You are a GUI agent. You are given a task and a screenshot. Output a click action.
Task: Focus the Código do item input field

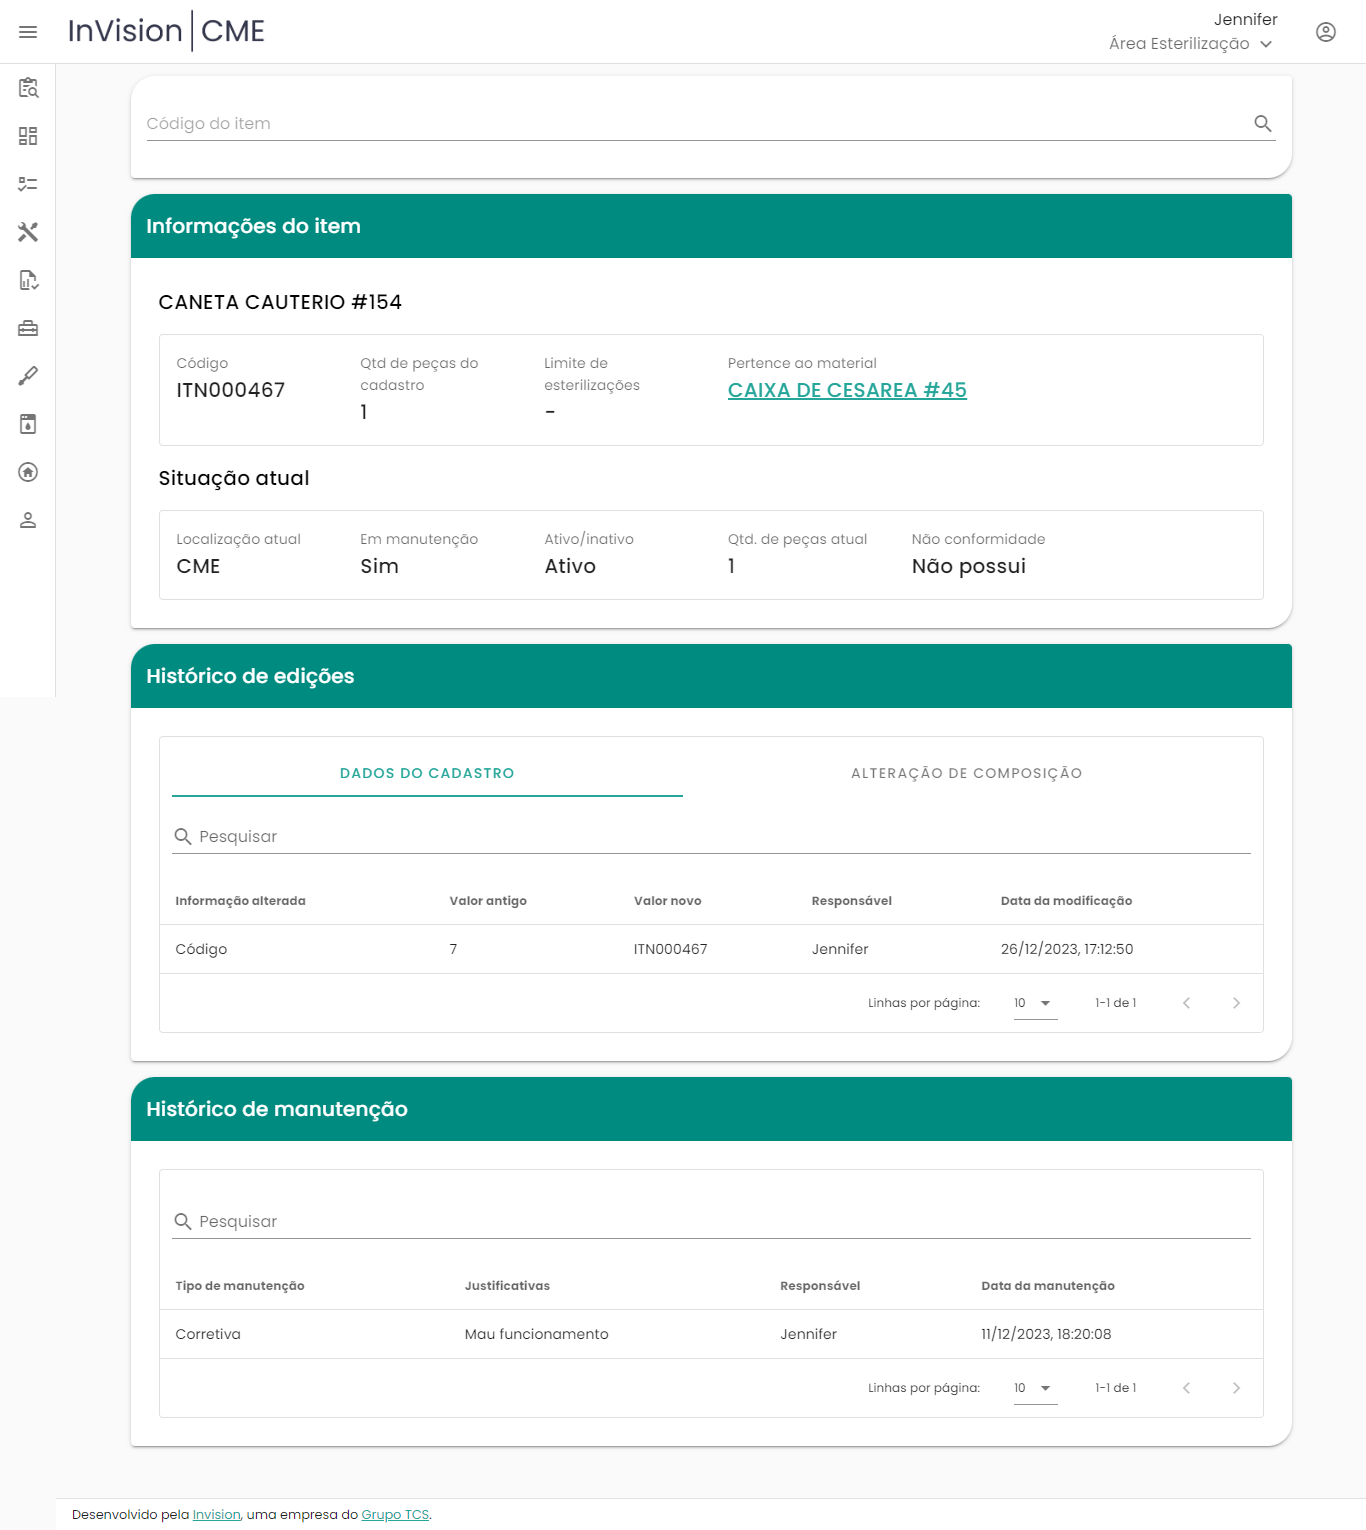[690, 123]
